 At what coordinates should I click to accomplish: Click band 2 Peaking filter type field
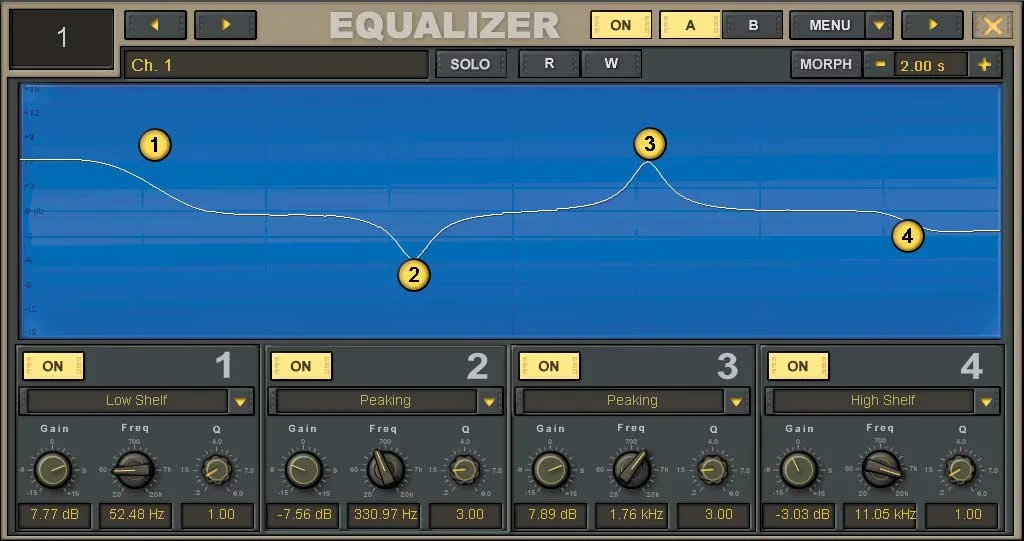click(376, 401)
